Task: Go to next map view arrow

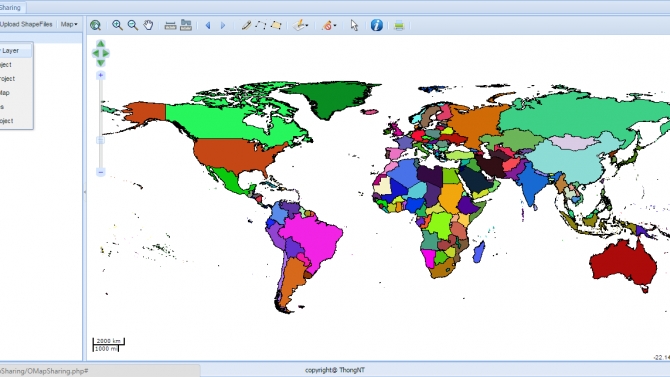Action: (x=223, y=26)
